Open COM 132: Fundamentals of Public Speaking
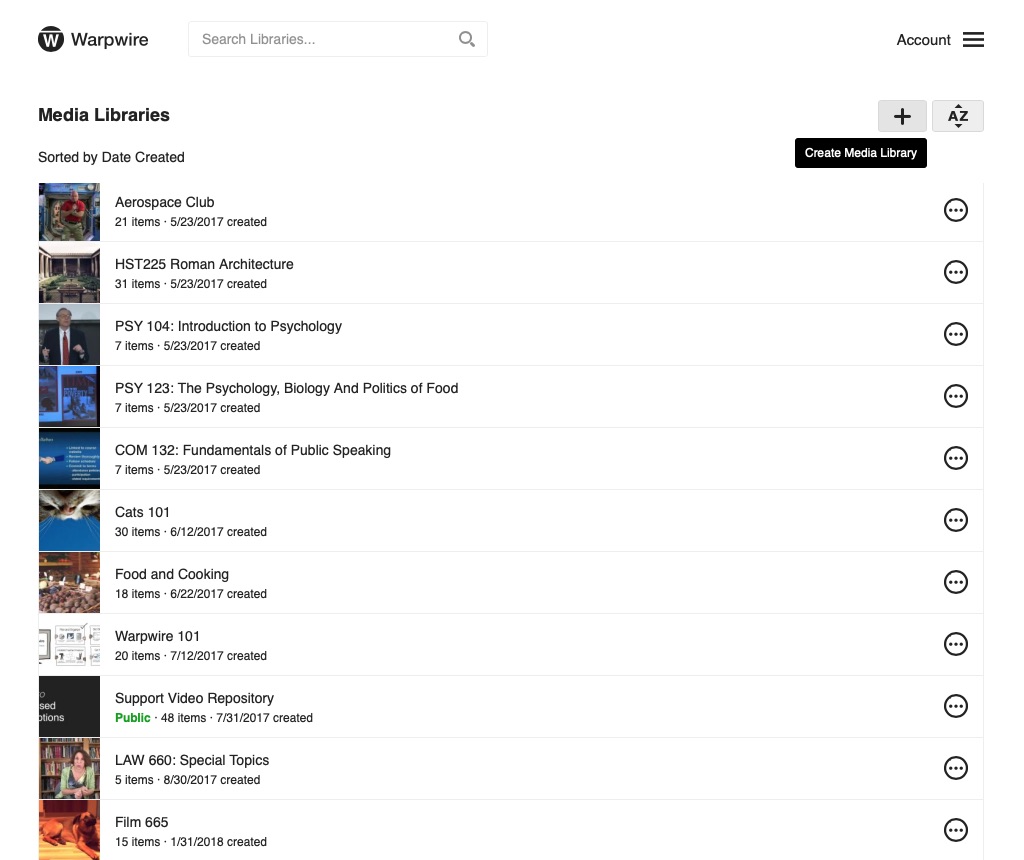 252,450
